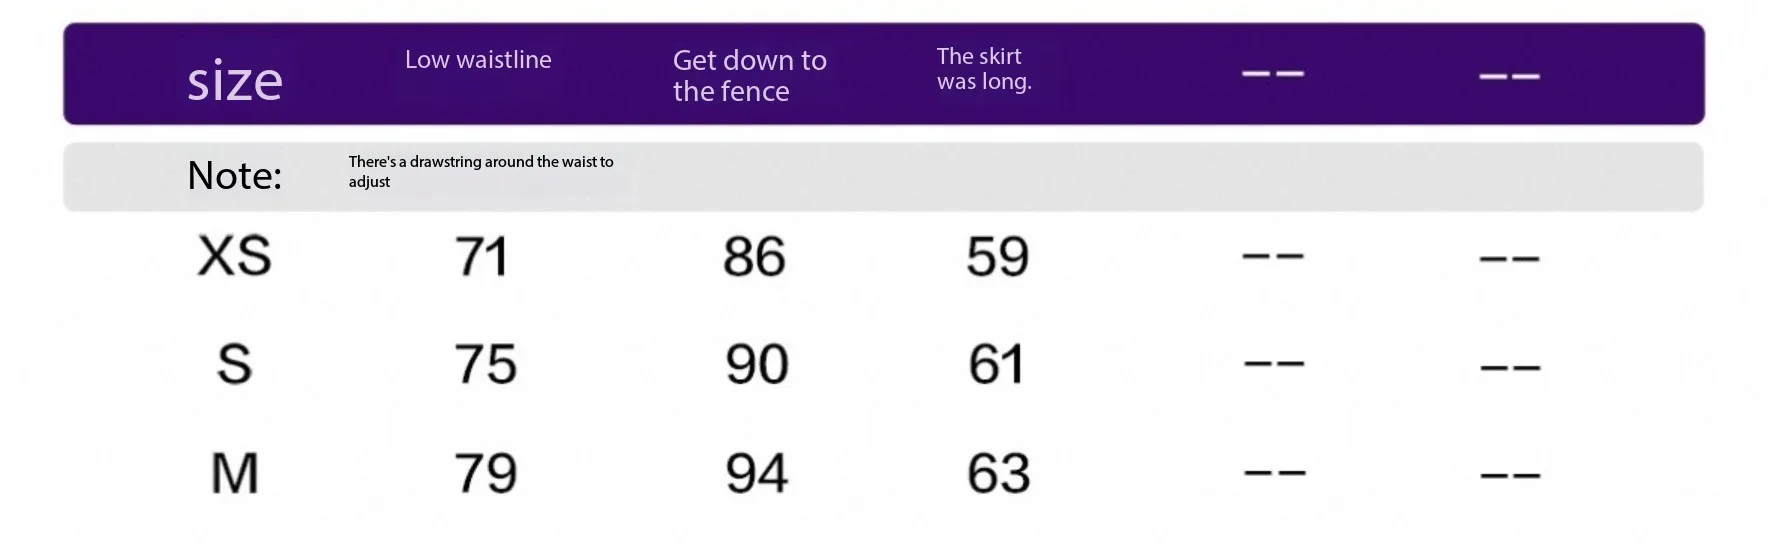Select XS skirt length 59
1768x544 pixels.
997,256
